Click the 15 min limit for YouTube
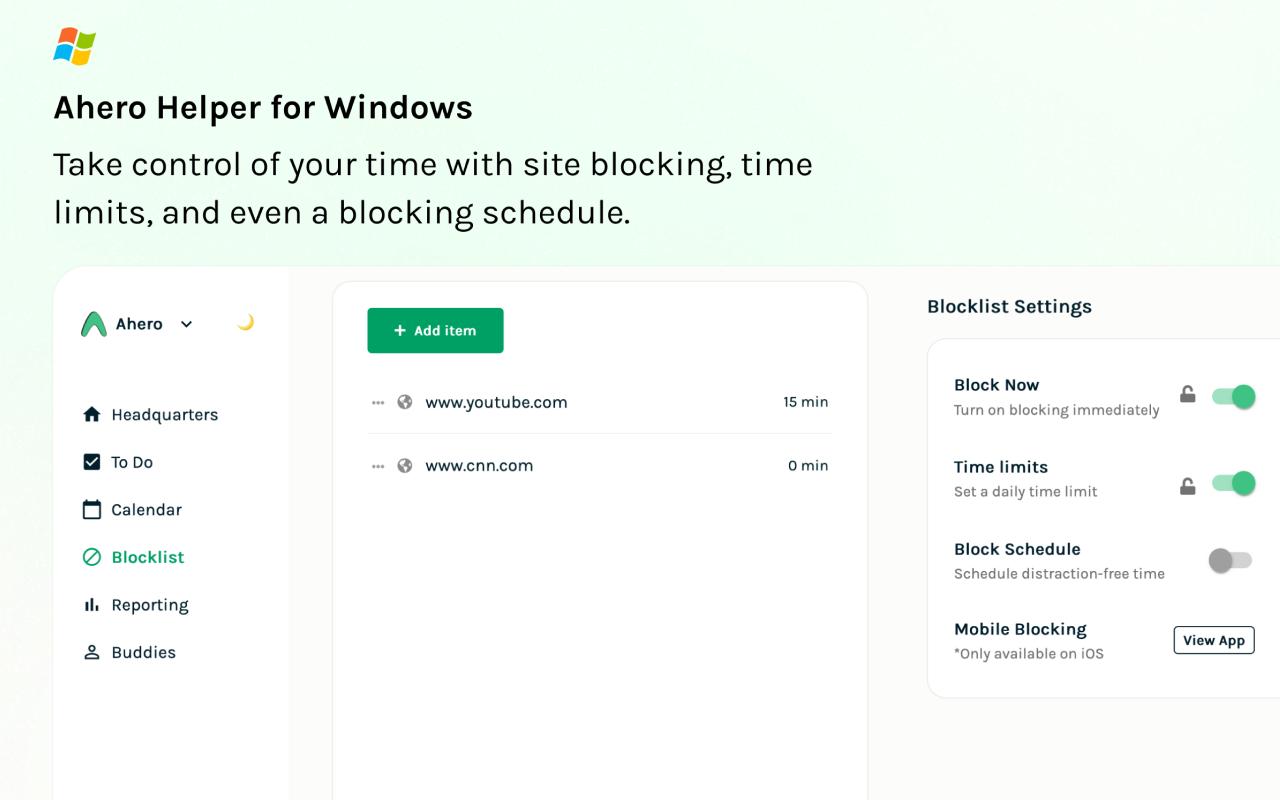This screenshot has width=1280, height=800. tap(806, 402)
